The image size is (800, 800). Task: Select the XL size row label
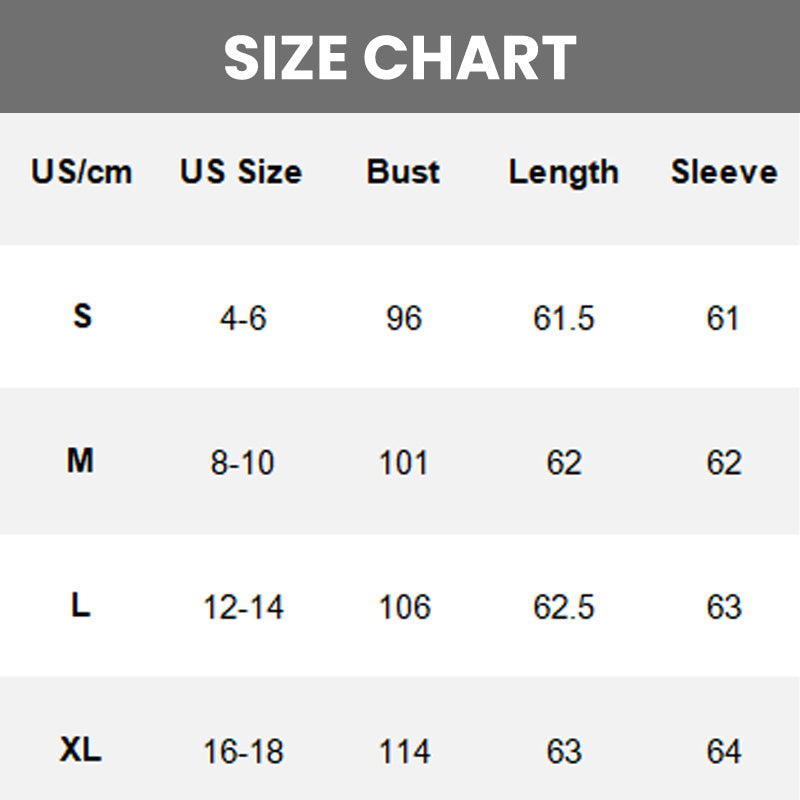tap(80, 750)
